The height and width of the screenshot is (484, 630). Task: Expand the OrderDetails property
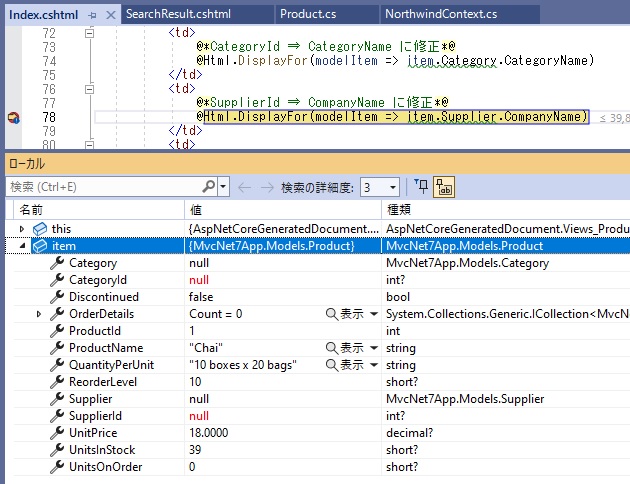39,314
